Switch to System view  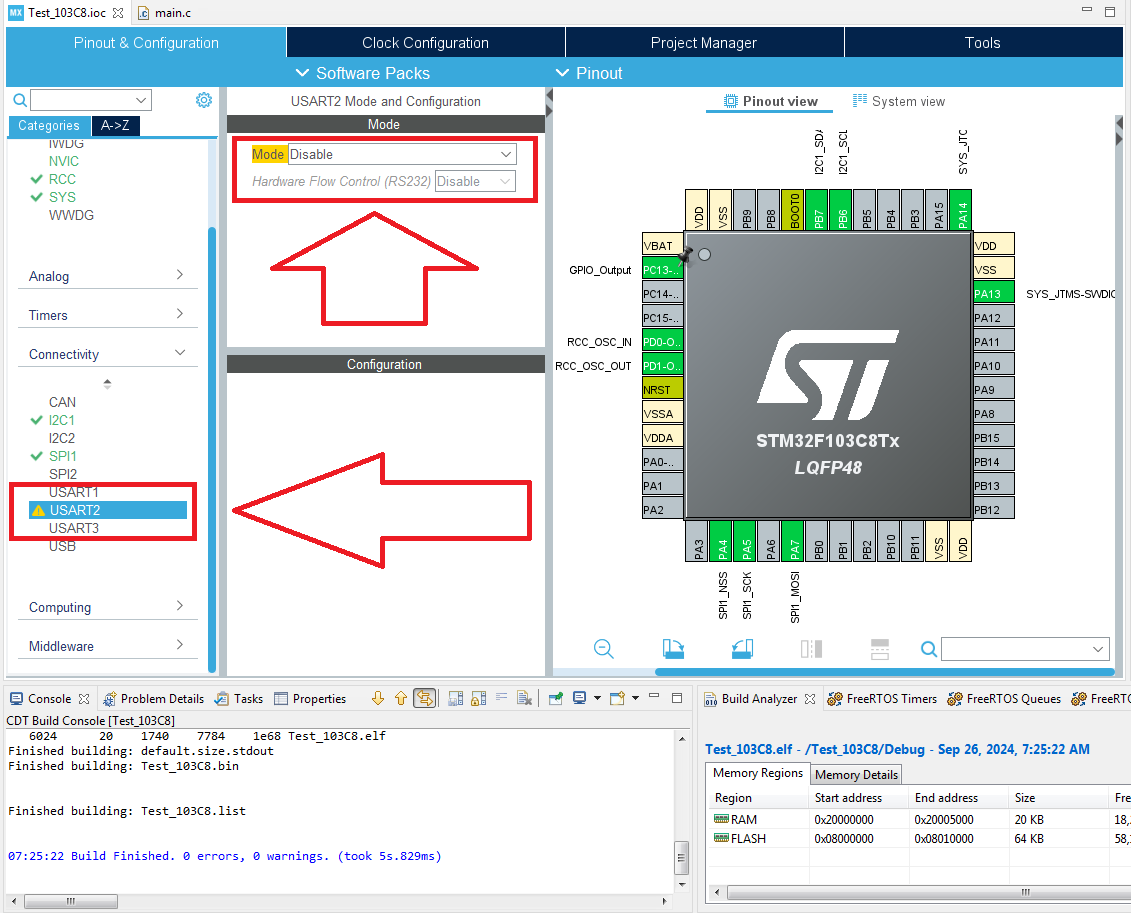point(898,101)
